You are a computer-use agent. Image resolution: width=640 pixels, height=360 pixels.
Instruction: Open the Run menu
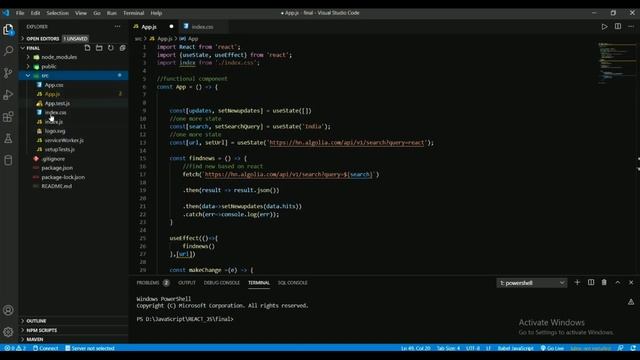pos(111,13)
